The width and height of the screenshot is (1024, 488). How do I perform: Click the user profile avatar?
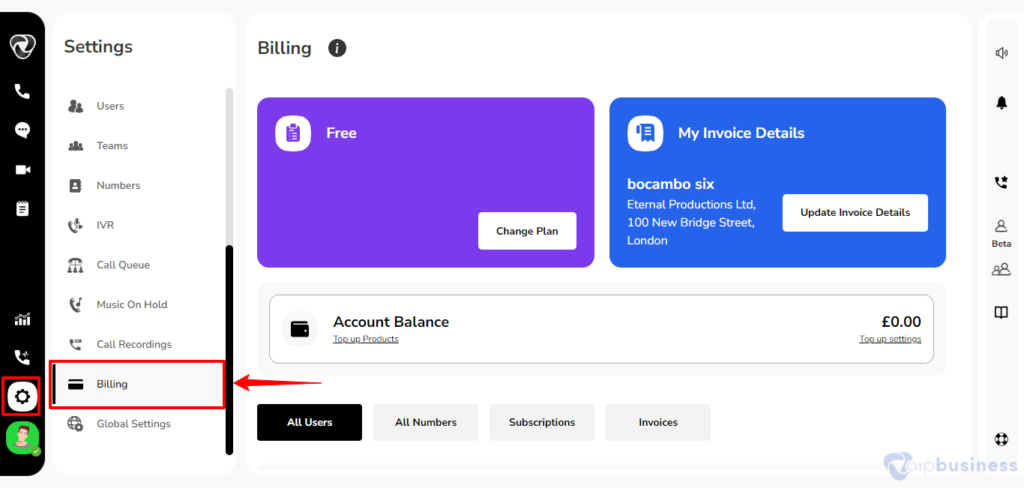(22, 438)
